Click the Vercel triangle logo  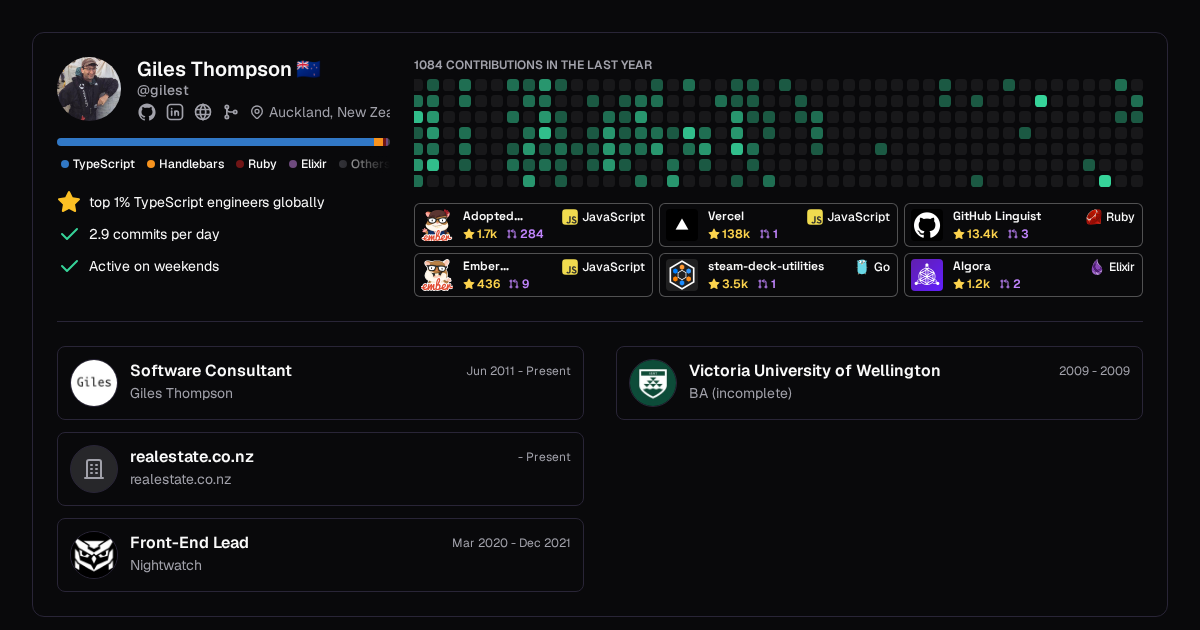[682, 225]
